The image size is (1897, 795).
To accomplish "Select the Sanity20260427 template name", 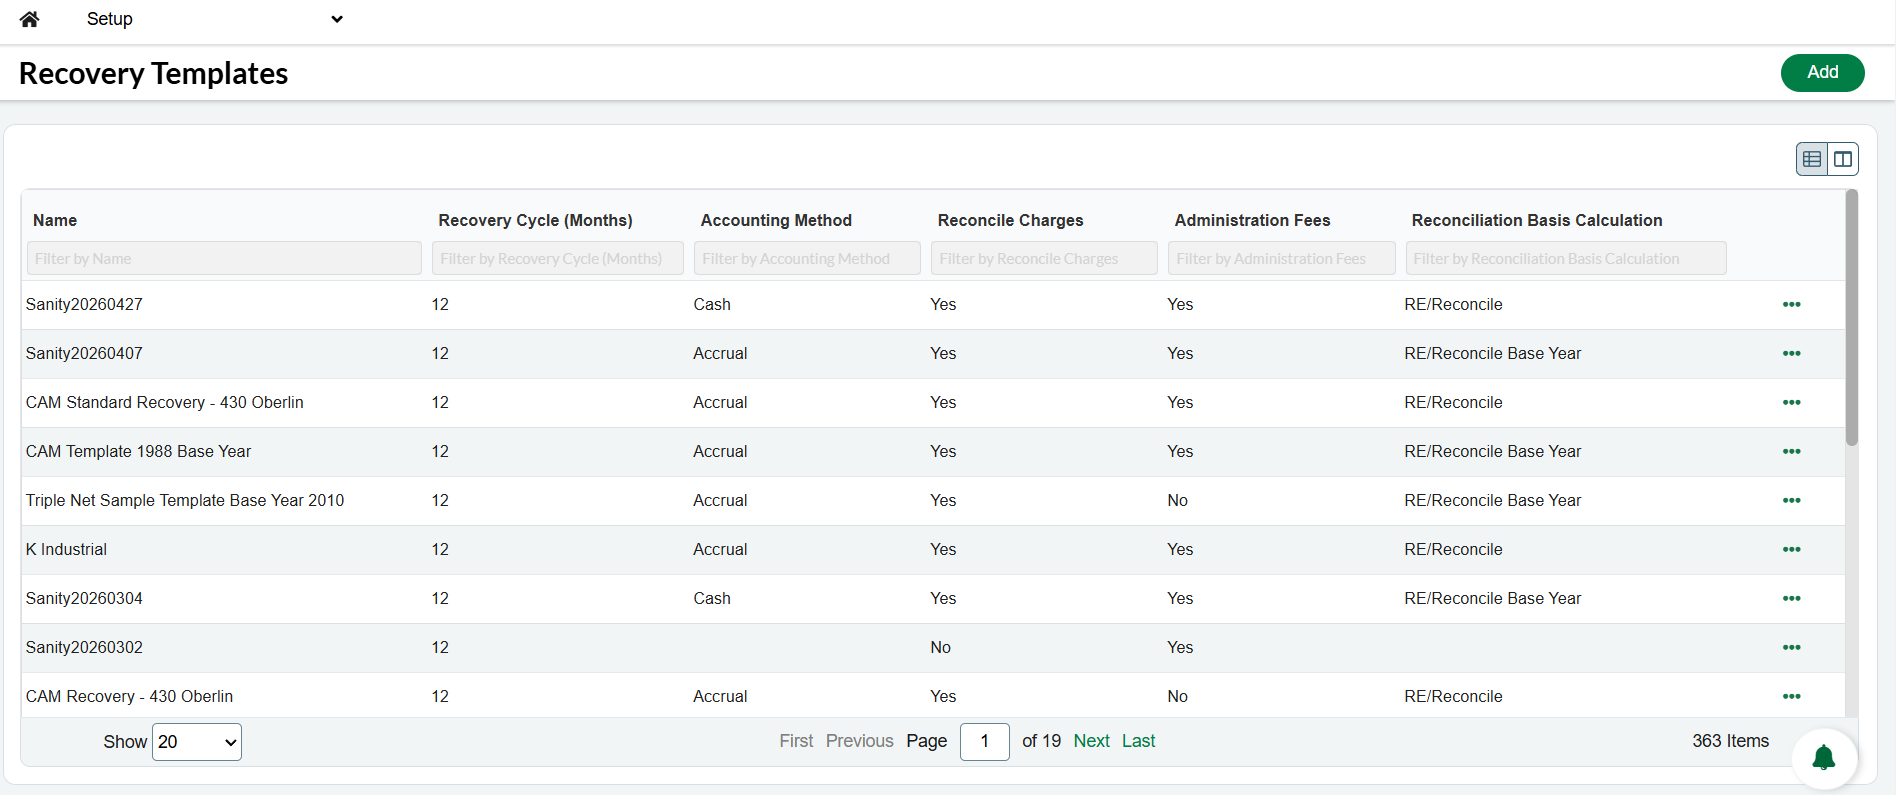I will click(84, 305).
